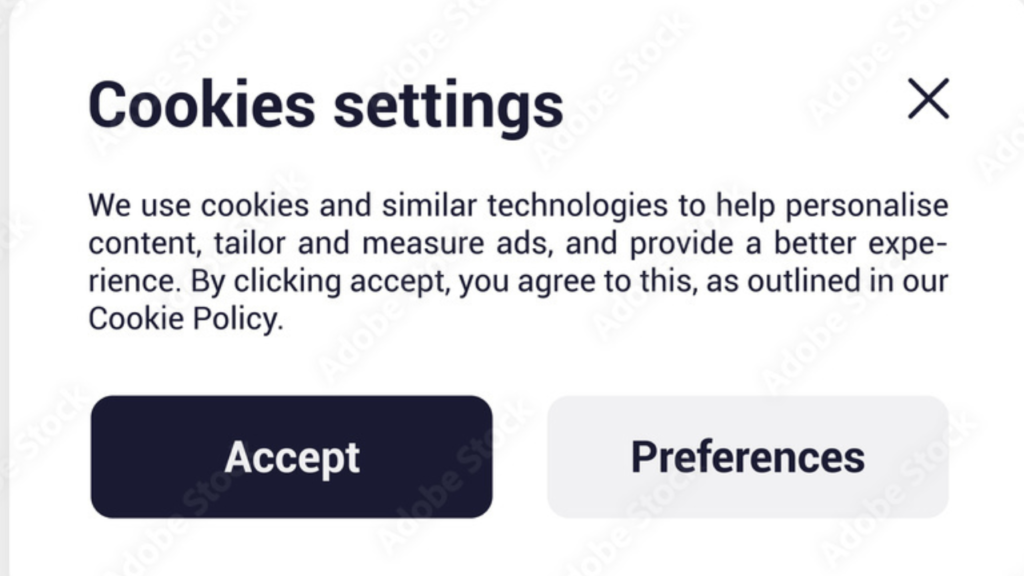The height and width of the screenshot is (576, 1024).
Task: Agree to cookies with the dark Accept button
Action: 291,457
